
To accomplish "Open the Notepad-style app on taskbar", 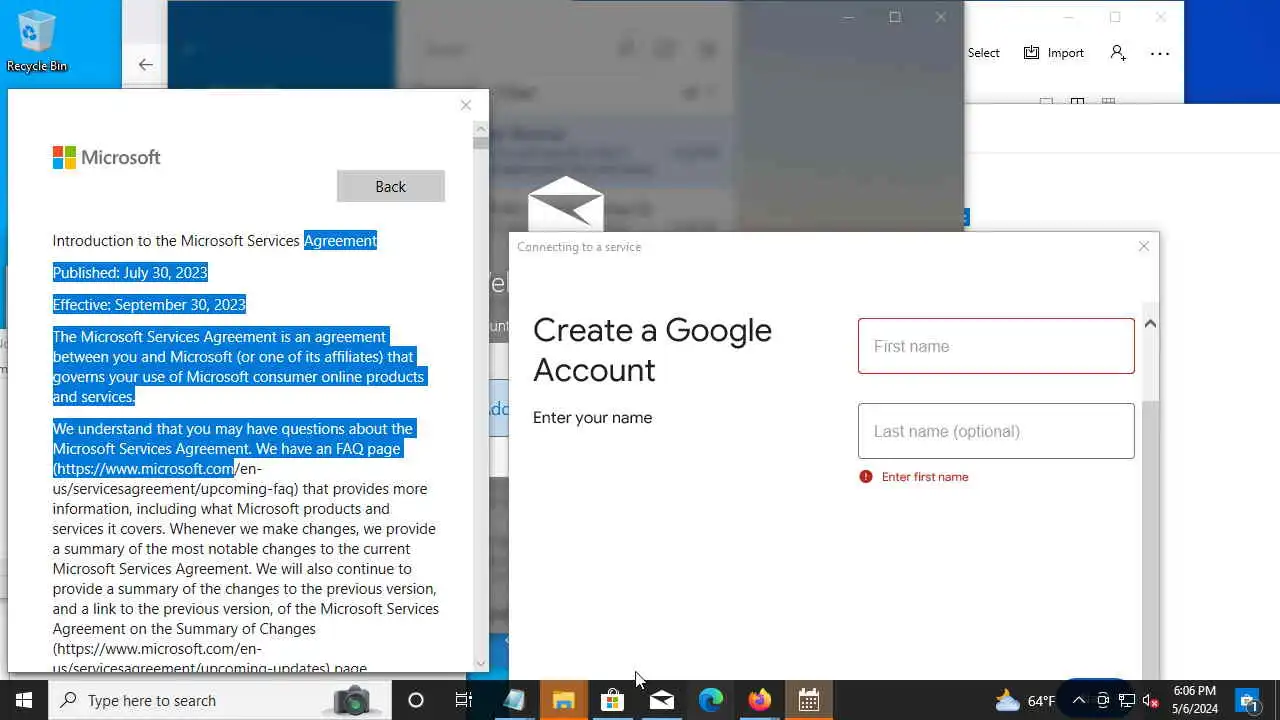I will click(x=514, y=700).
